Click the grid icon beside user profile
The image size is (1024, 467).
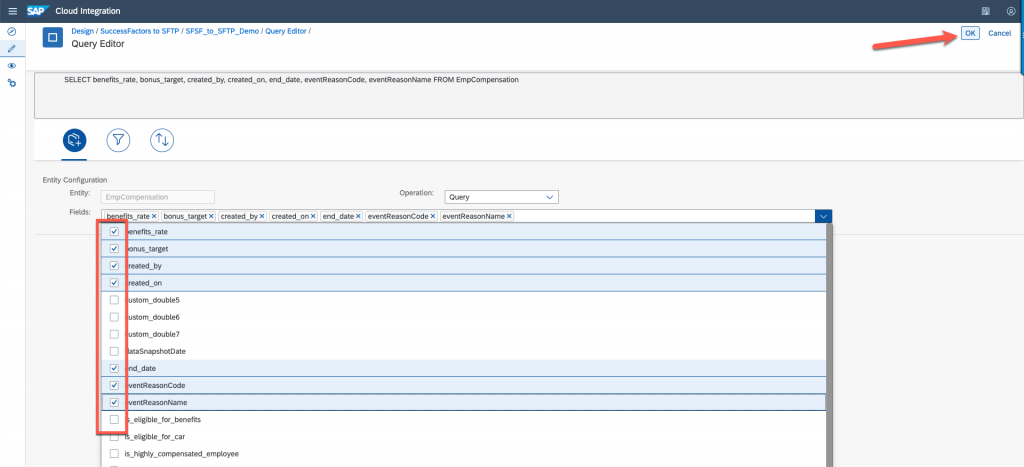click(x=985, y=11)
